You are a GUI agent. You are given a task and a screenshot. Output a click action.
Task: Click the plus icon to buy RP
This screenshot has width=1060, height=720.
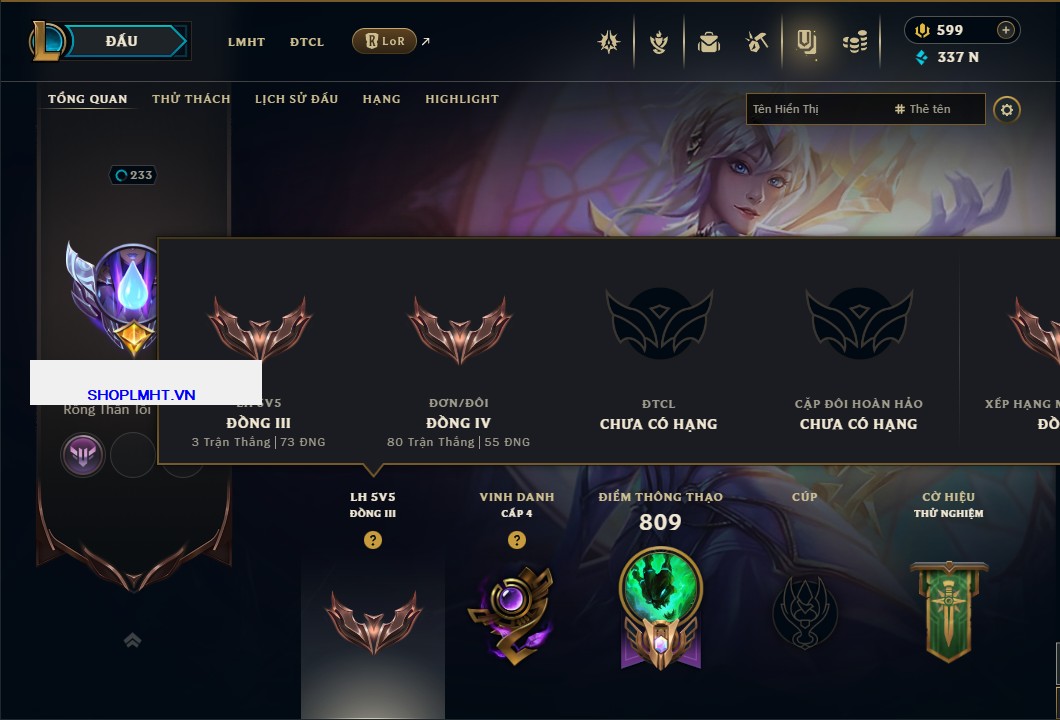pos(1006,30)
